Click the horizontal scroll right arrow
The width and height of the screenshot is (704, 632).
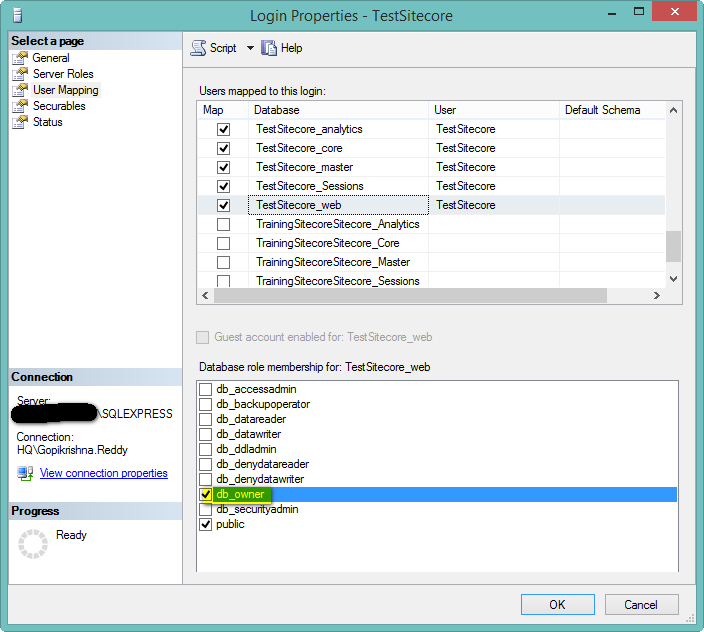(657, 295)
